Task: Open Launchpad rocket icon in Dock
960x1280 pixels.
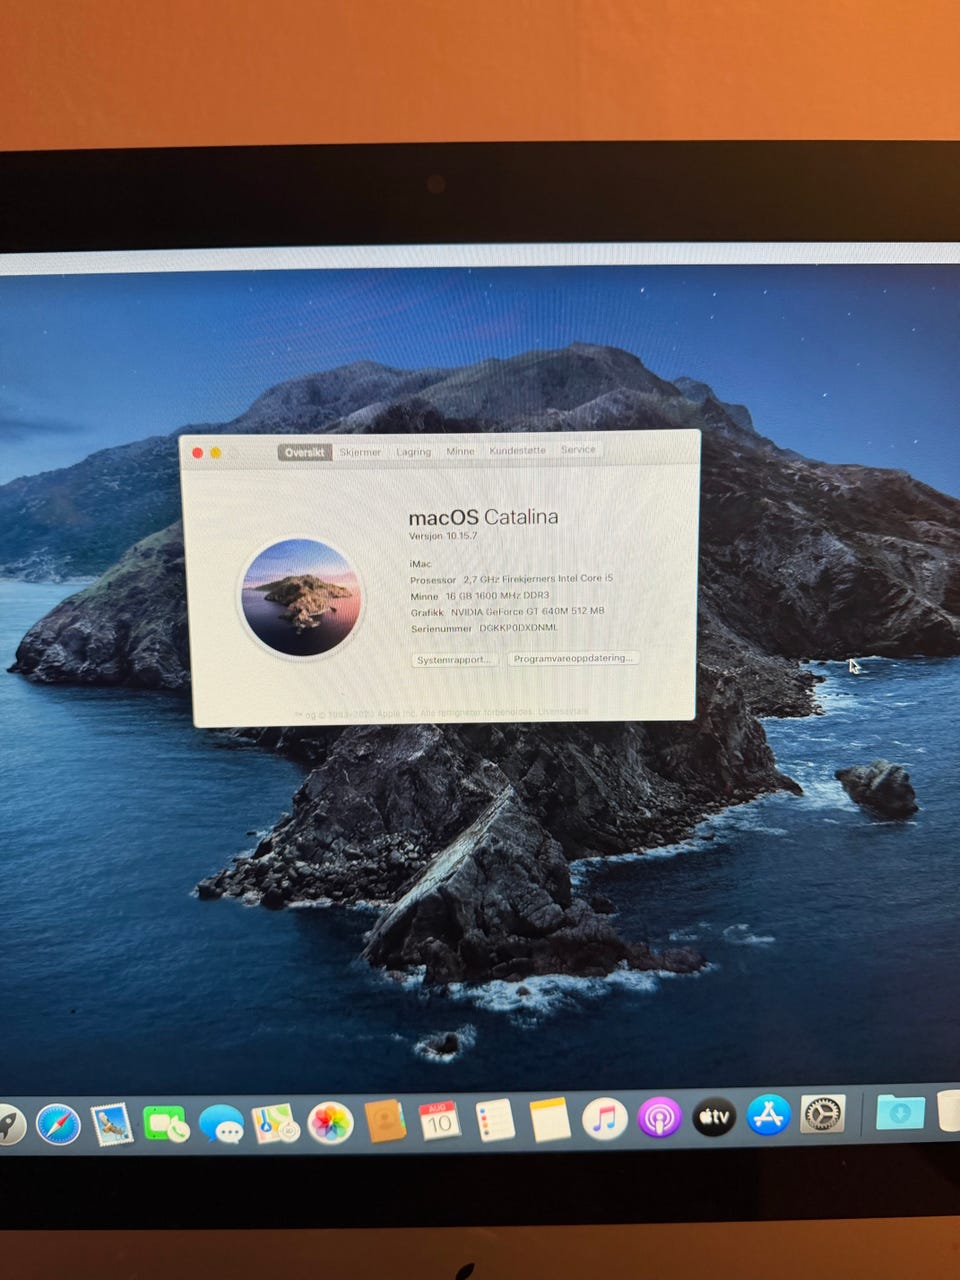Action: tap(10, 1124)
